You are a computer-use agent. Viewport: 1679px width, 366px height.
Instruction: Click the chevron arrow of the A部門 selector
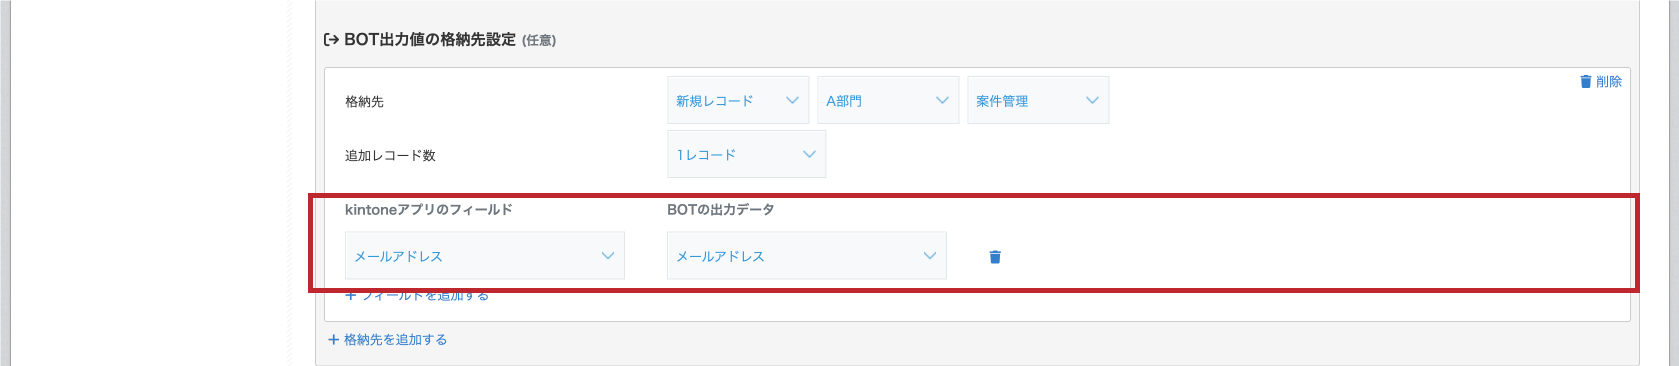pos(942,100)
